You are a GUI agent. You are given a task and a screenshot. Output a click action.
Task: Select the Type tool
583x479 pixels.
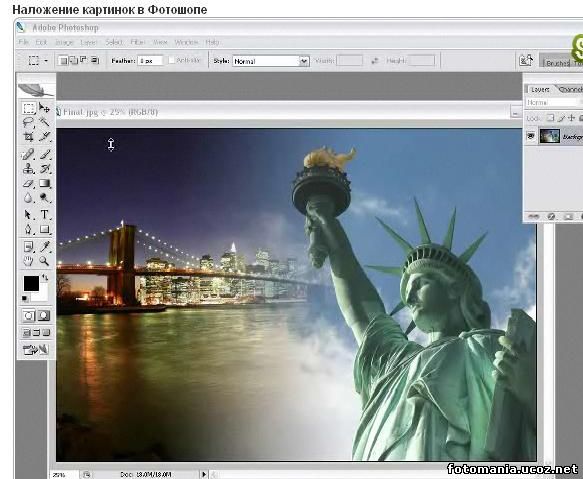pyautogui.click(x=44, y=215)
